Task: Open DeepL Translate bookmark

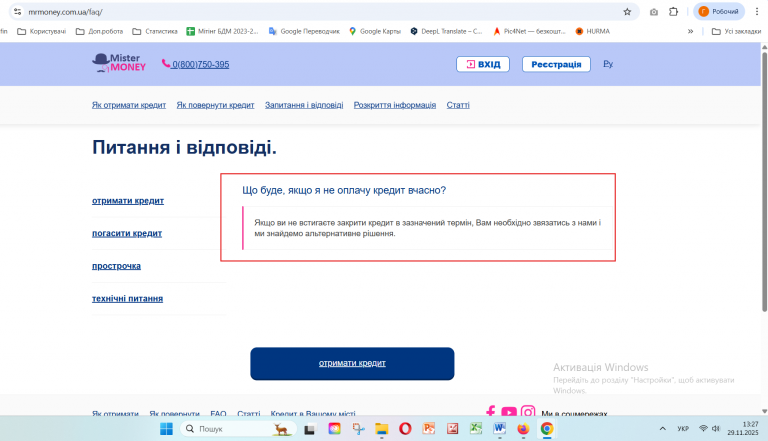Action: coord(446,31)
